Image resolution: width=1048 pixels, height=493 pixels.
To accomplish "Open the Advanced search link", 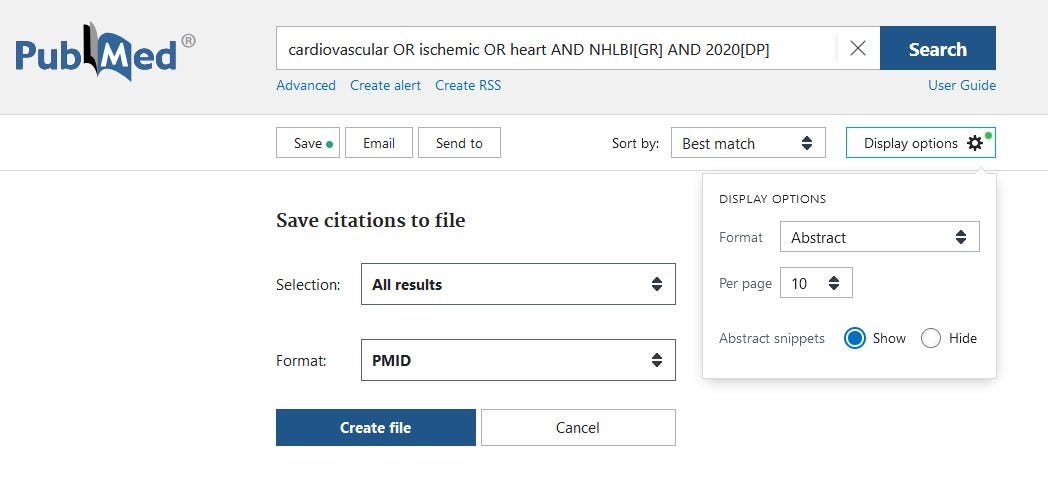I will point(305,85).
